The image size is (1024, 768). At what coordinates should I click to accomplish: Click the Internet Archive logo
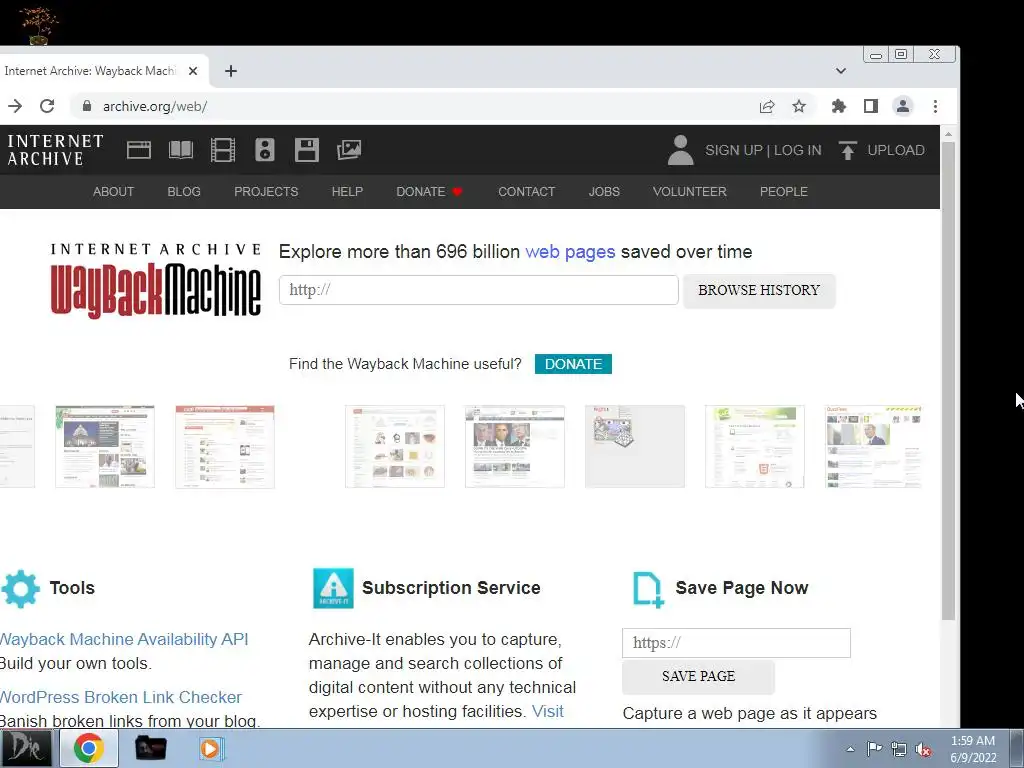tap(55, 150)
